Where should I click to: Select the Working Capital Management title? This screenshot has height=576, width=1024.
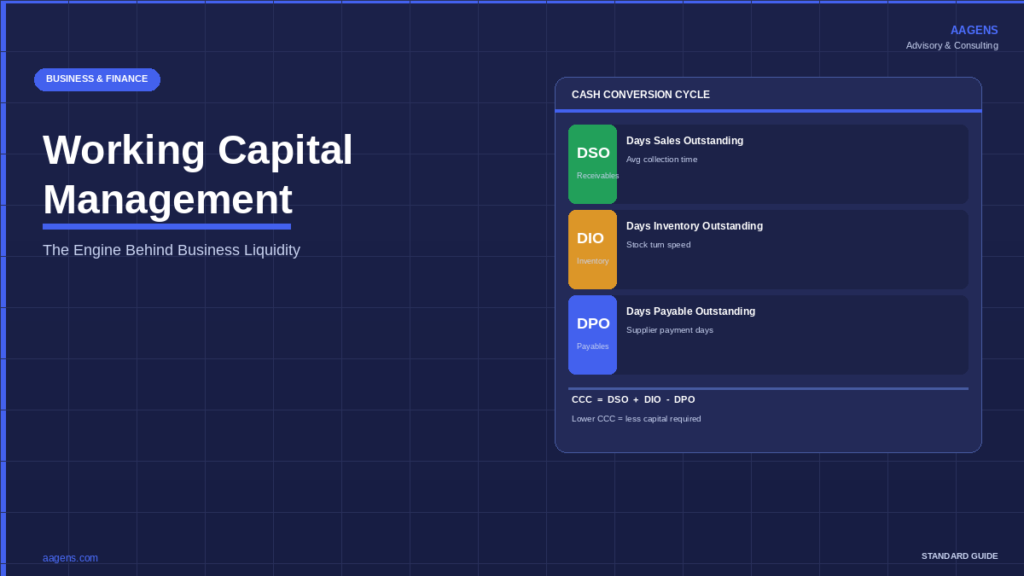(197, 174)
